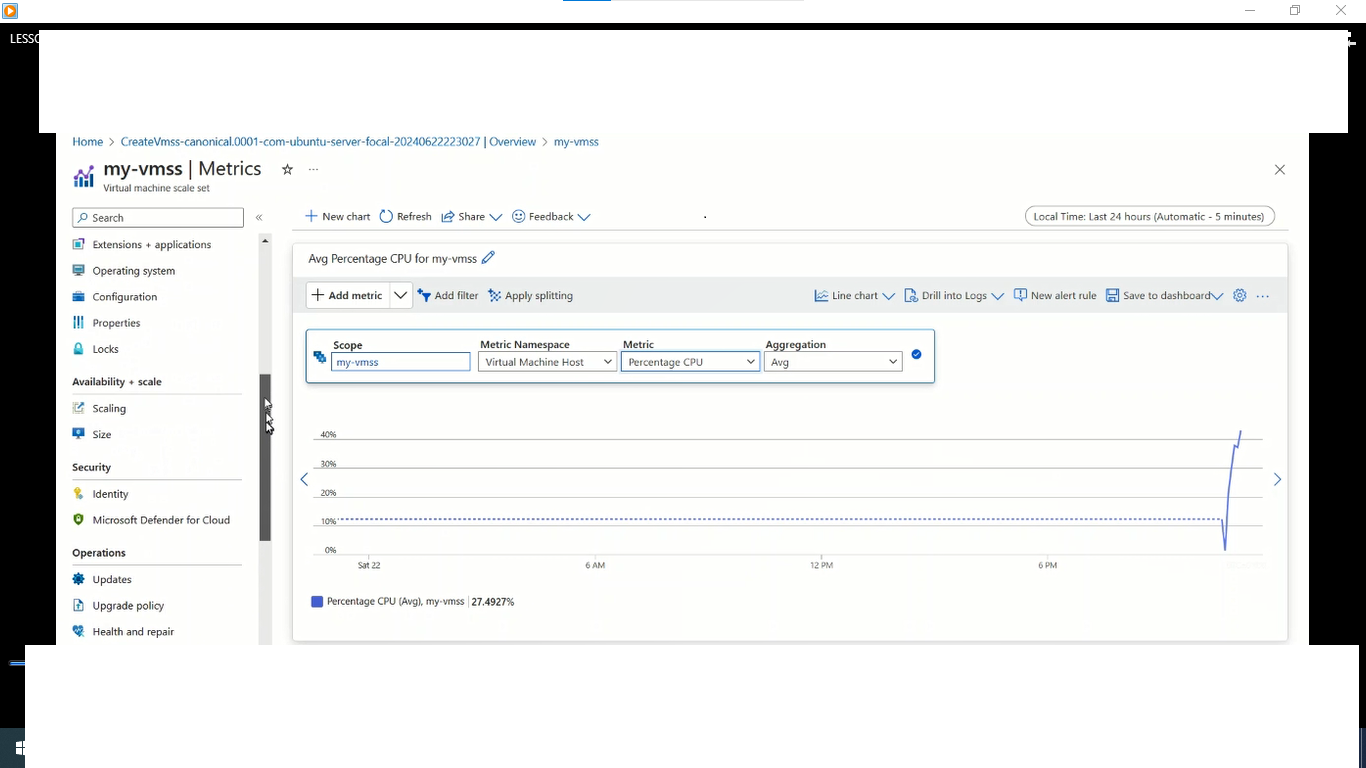This screenshot has height=768, width=1366.
Task: Toggle Percentage CPU legend series
Action: tap(317, 602)
